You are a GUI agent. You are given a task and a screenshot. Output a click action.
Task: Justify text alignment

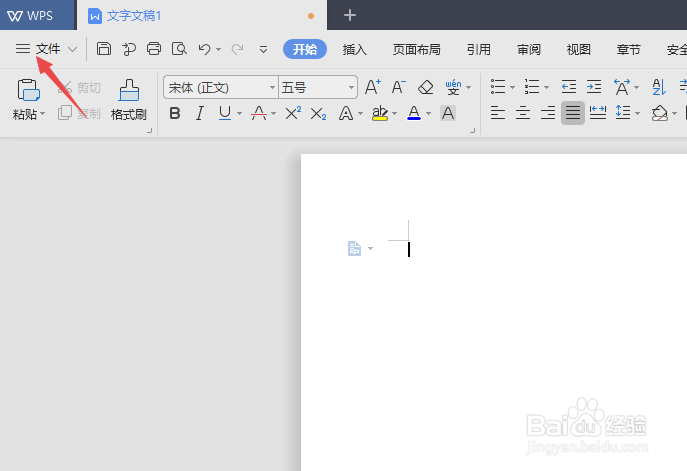click(573, 113)
